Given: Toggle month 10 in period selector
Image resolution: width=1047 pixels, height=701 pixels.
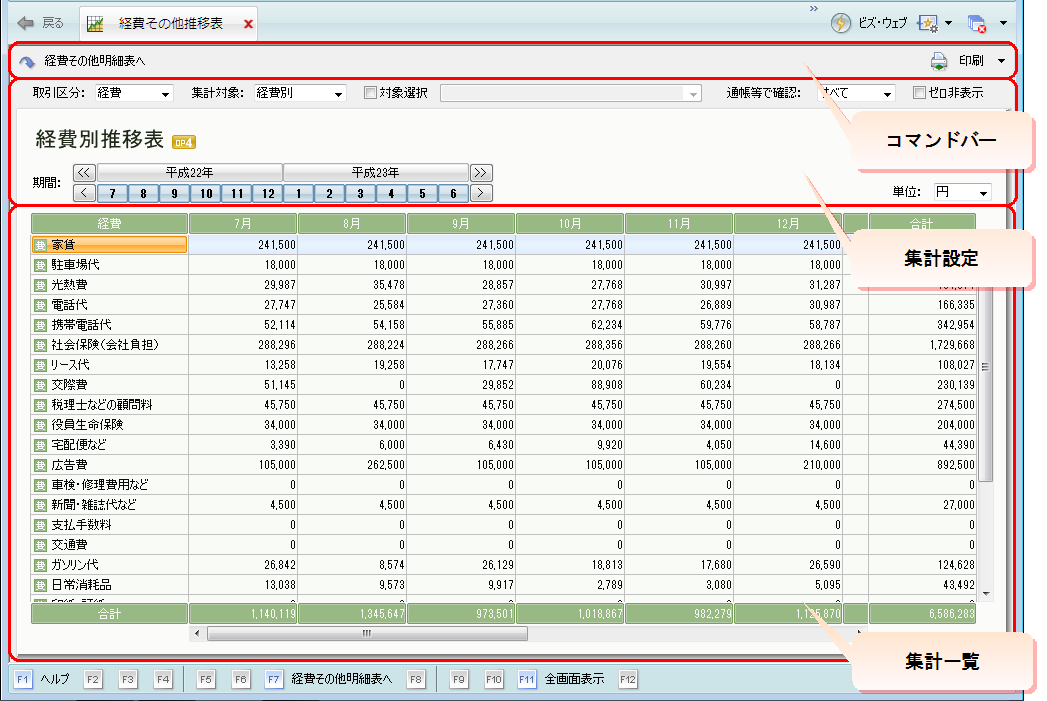Looking at the screenshot, I should tap(206, 194).
